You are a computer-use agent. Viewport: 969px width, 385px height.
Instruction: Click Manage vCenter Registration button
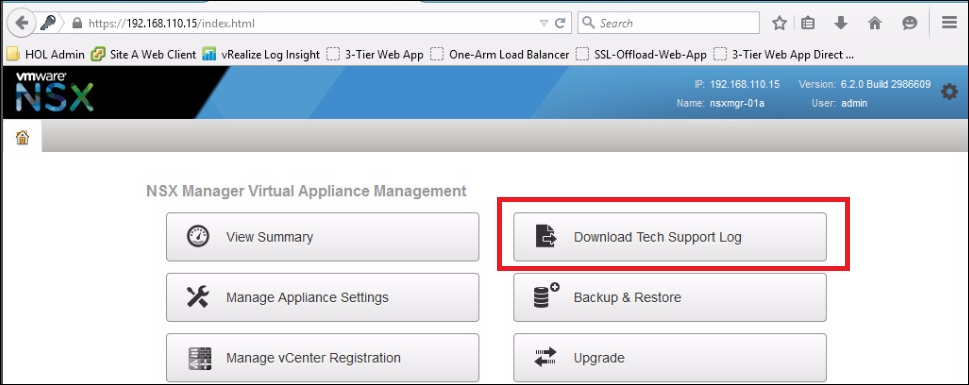pyautogui.click(x=322, y=358)
